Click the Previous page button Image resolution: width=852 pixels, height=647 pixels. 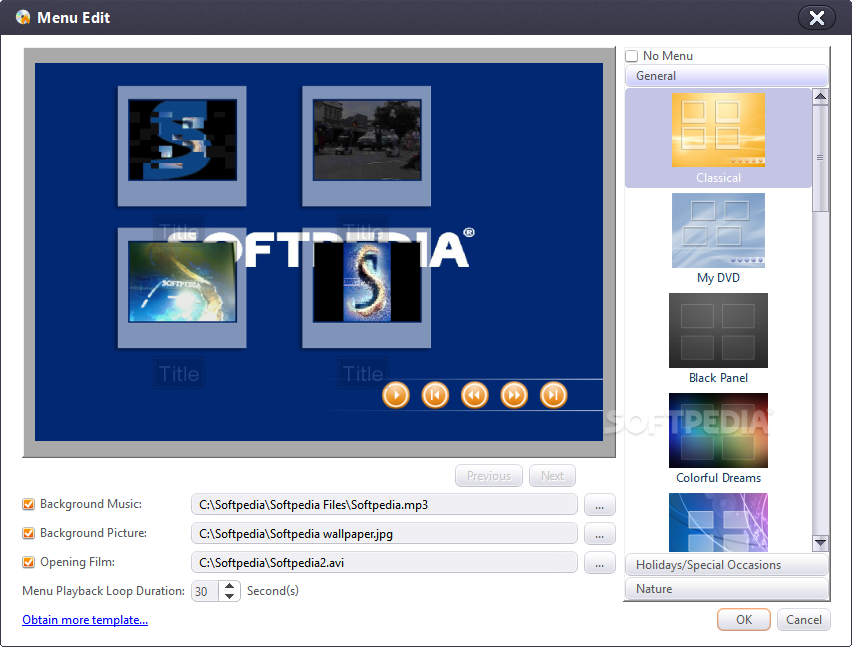click(488, 476)
